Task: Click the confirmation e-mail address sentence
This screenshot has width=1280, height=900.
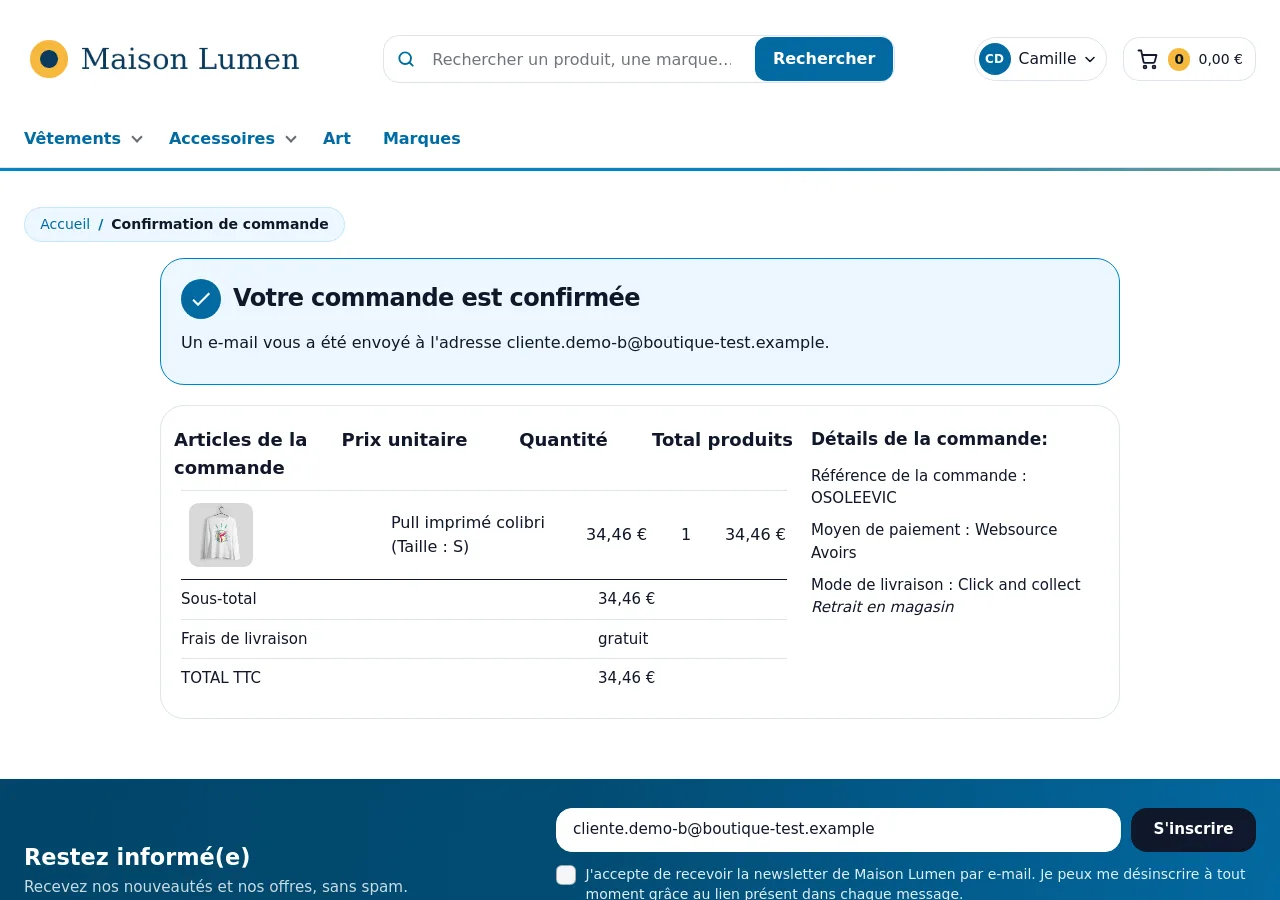Action: pos(505,342)
